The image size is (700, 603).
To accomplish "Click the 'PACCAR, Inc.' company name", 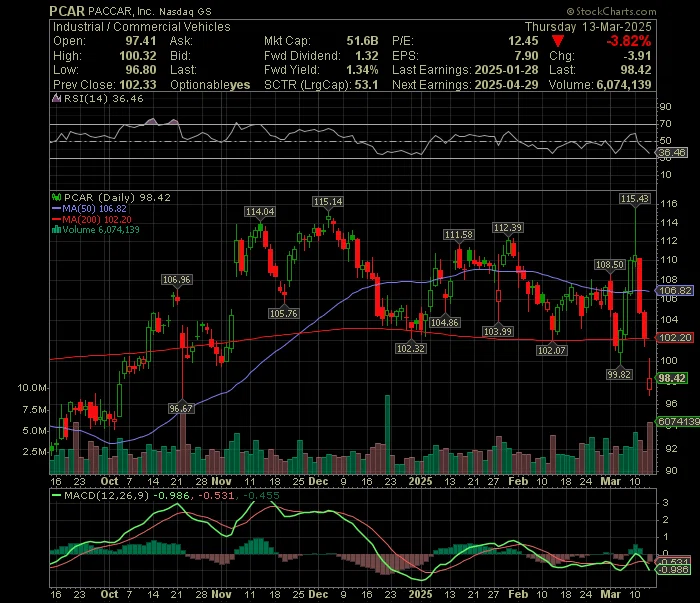I will [121, 11].
